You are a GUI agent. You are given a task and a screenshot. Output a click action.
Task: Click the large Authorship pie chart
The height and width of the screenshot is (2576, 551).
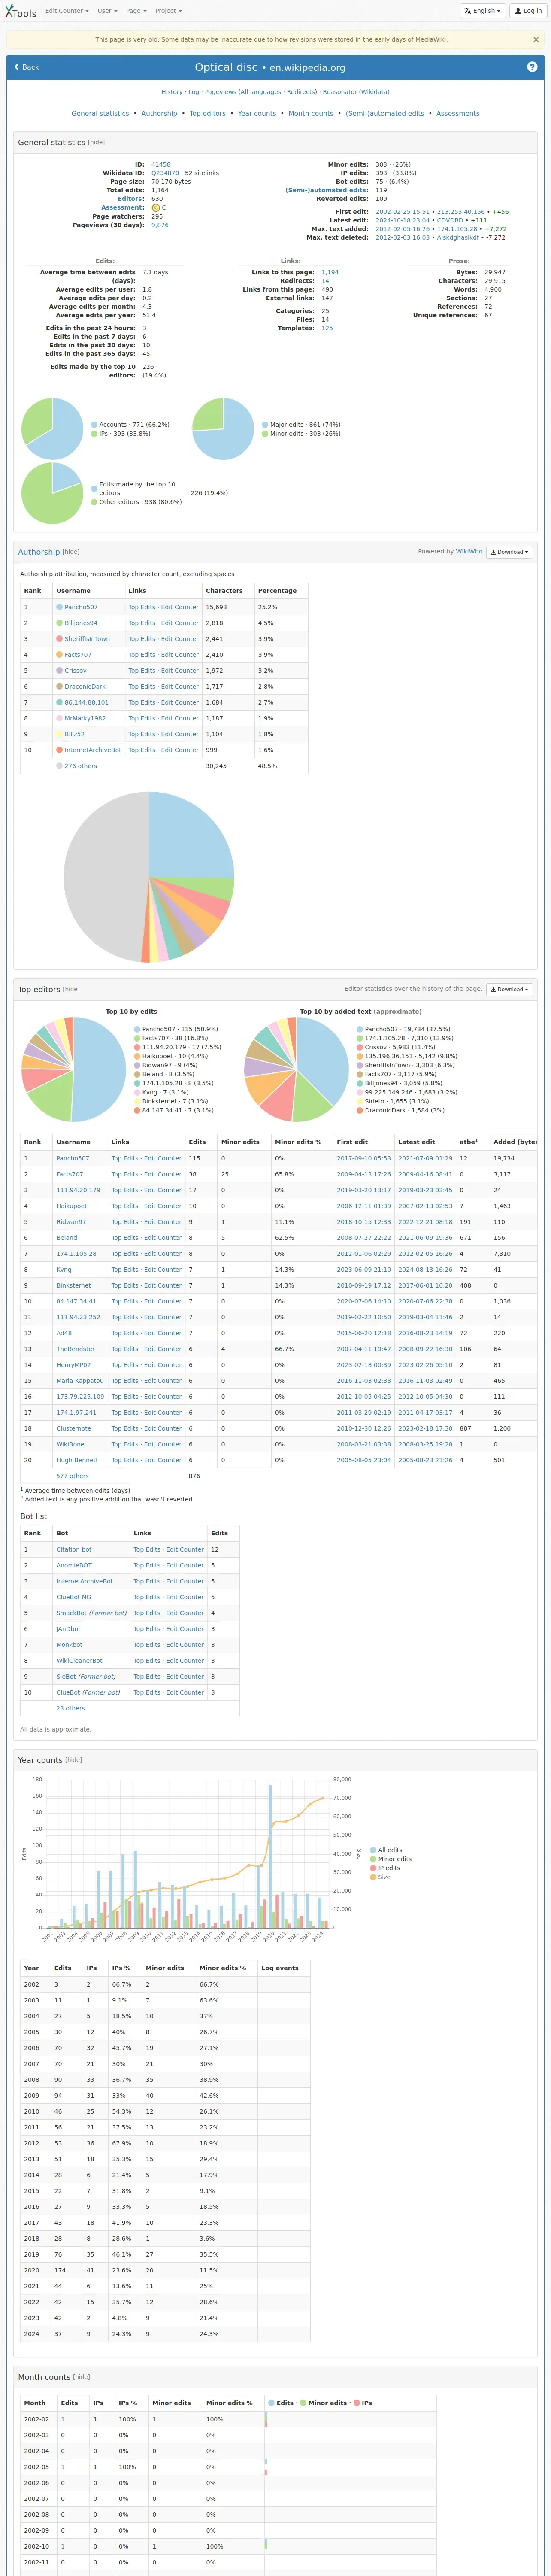[x=149, y=877]
